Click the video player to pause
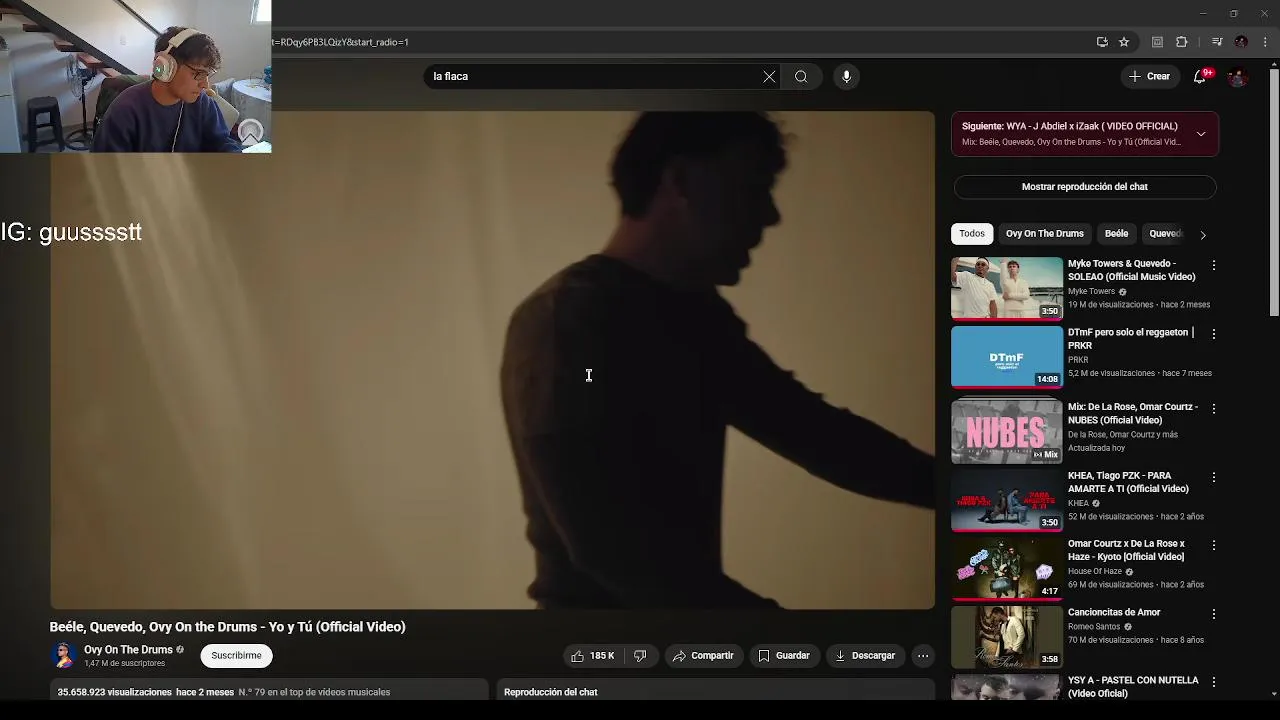The width and height of the screenshot is (1280, 720). click(492, 360)
